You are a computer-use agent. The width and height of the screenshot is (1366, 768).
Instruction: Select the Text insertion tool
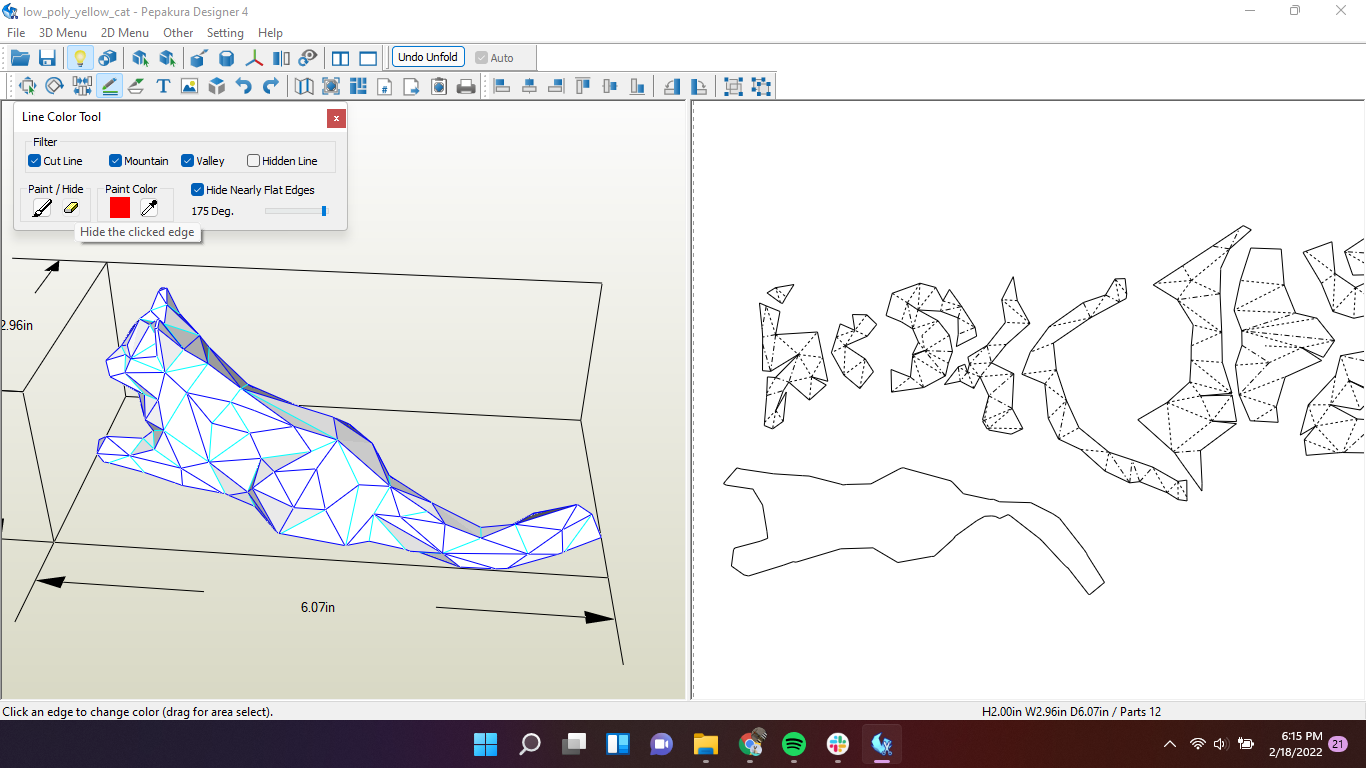(163, 86)
